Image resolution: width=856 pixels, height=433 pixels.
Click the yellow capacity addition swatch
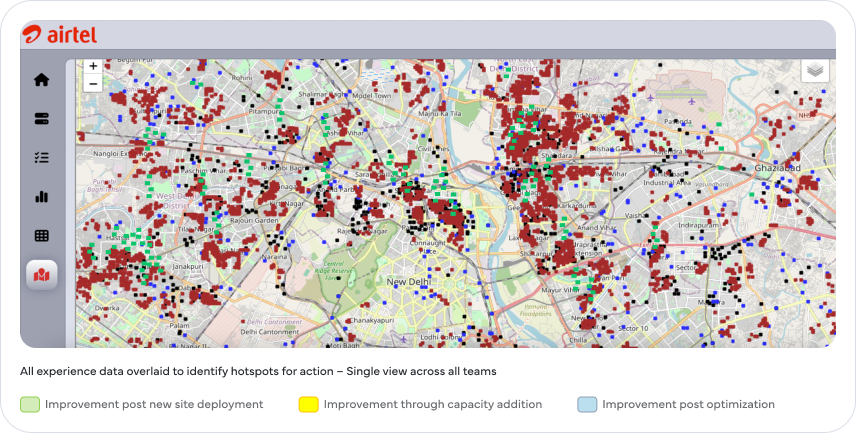click(308, 405)
